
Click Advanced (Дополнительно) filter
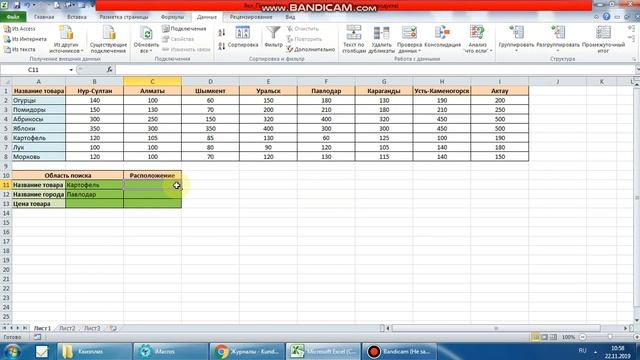pos(311,49)
